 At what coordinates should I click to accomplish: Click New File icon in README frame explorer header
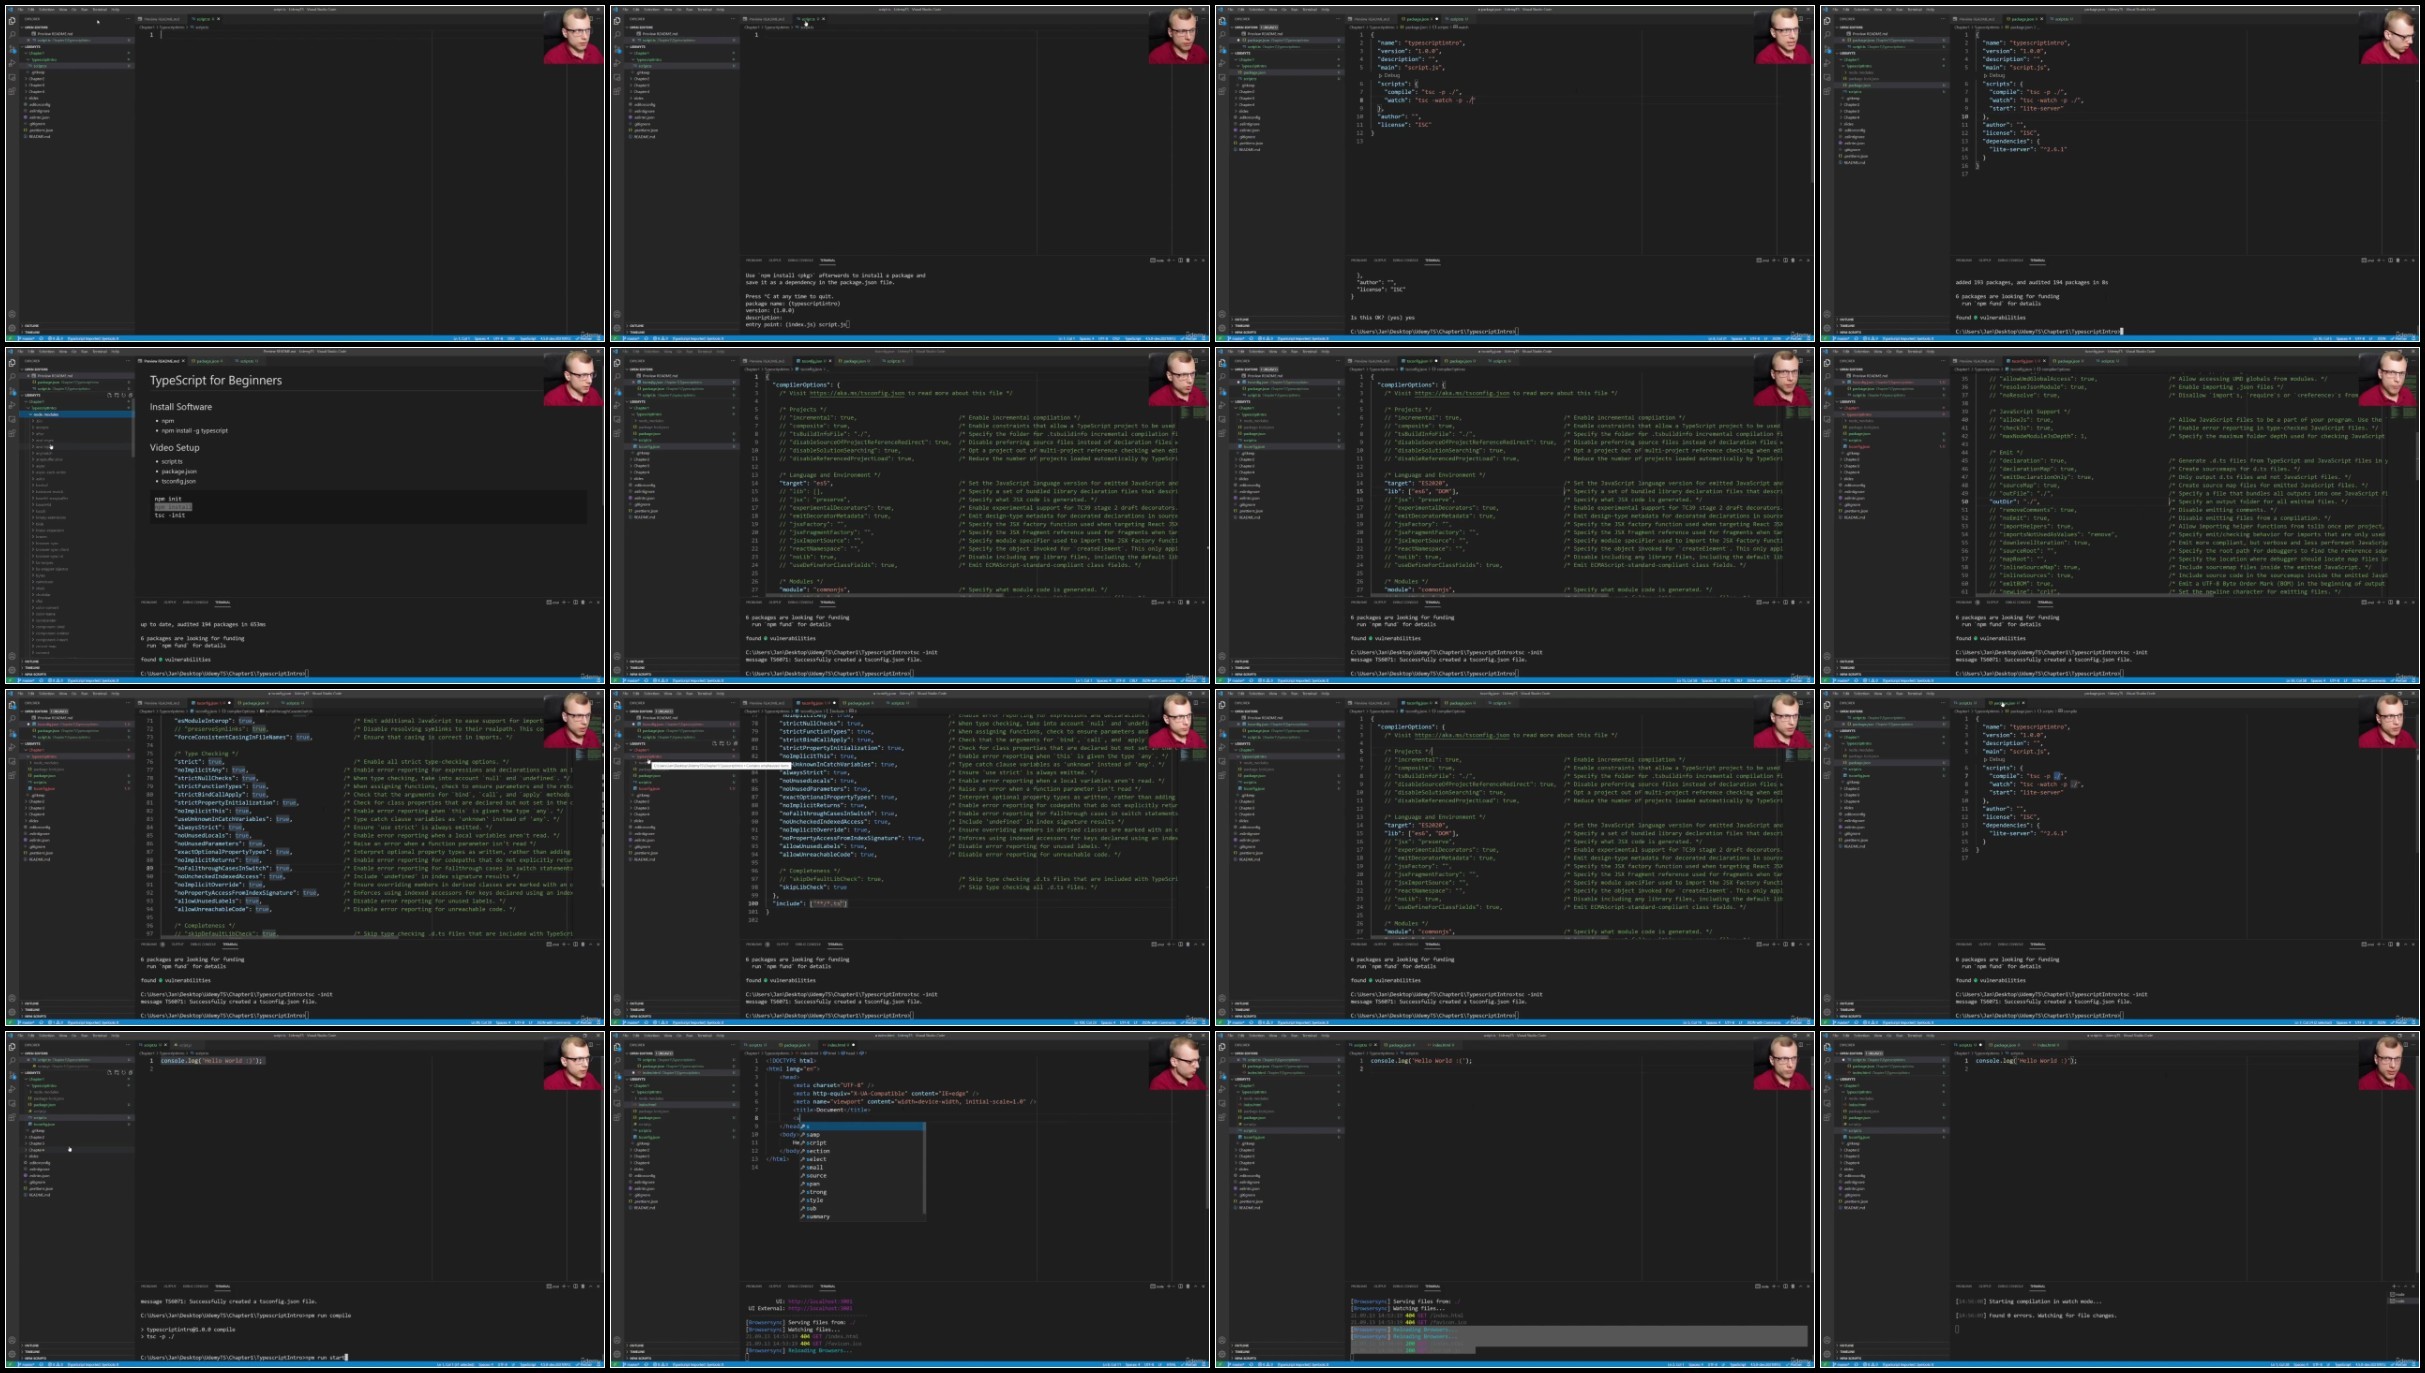pos(109,395)
